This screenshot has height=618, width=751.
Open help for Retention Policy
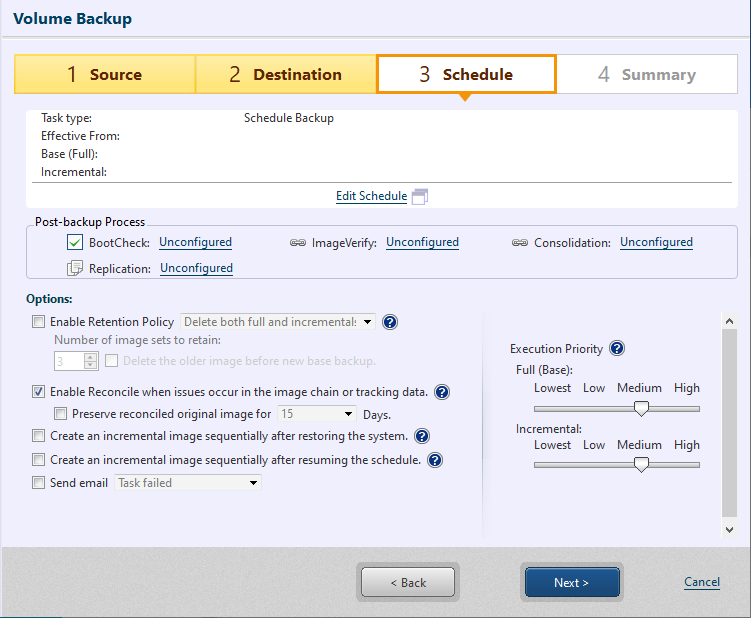(390, 322)
